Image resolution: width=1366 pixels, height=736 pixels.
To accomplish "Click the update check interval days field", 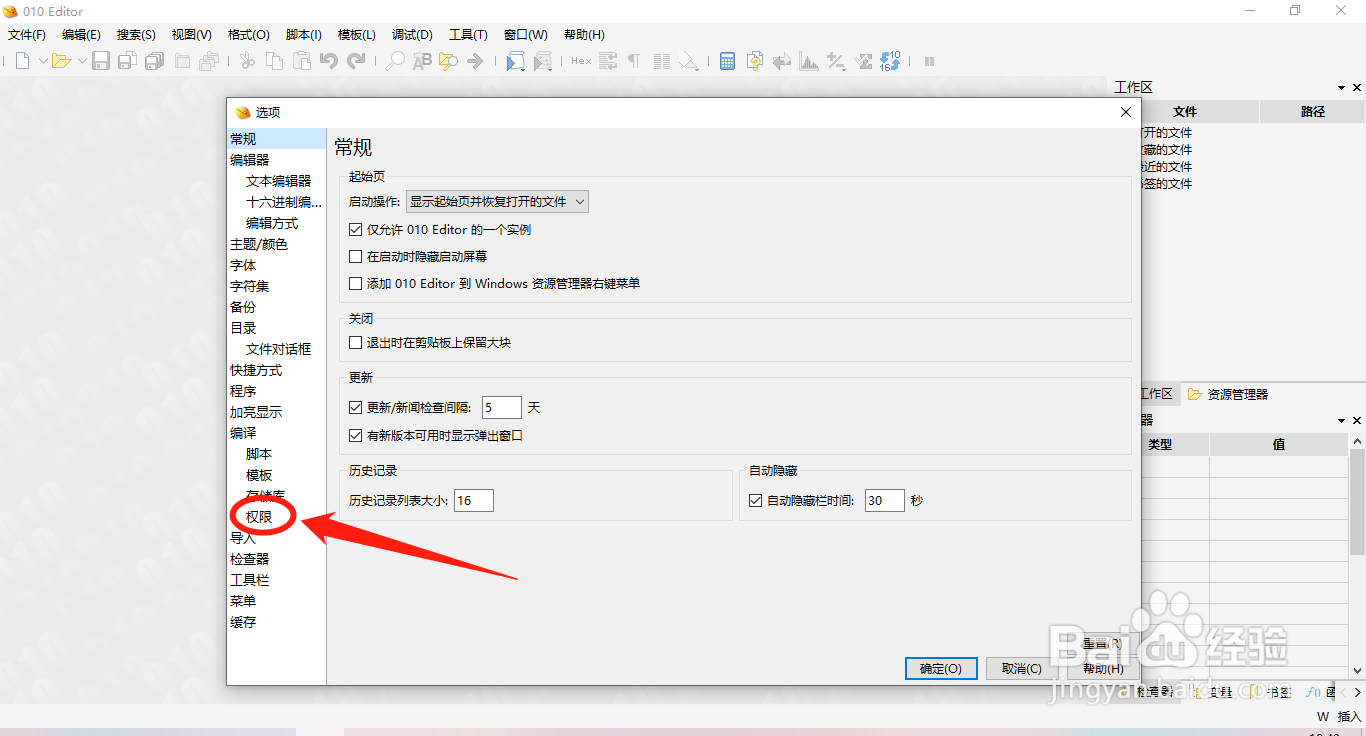I will (502, 408).
